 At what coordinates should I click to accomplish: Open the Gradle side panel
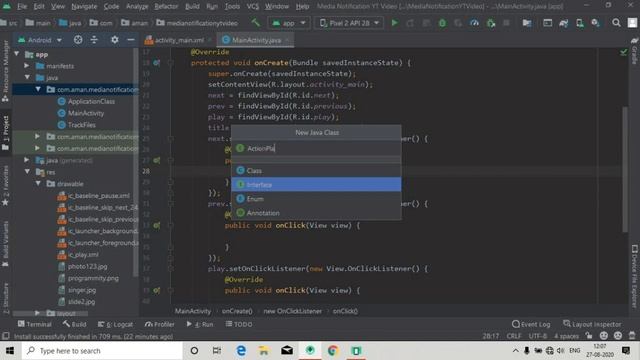[x=634, y=51]
